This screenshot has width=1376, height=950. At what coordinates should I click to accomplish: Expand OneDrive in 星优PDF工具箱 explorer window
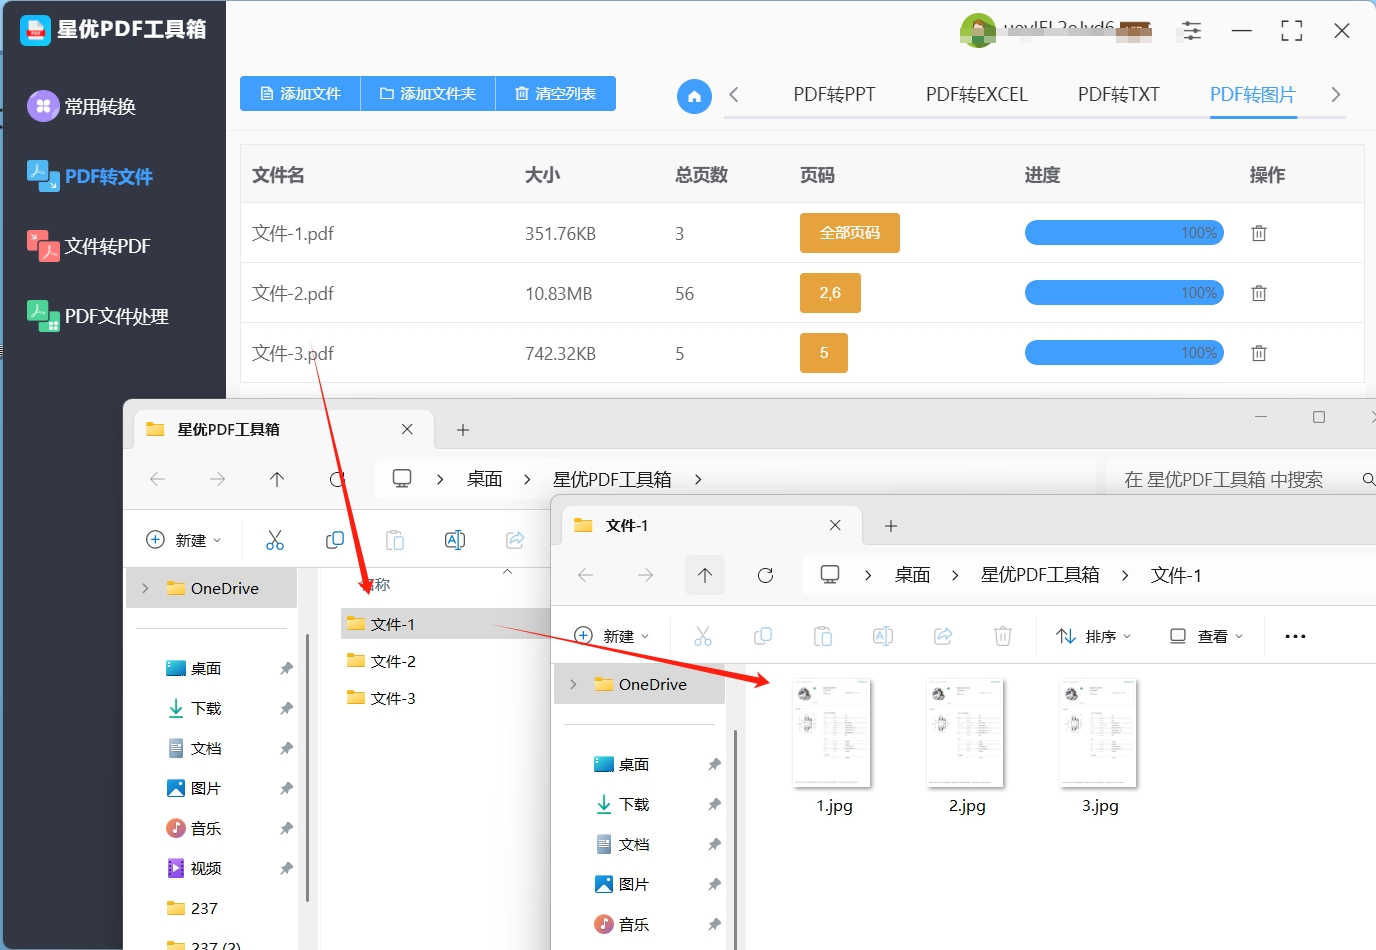(145, 588)
